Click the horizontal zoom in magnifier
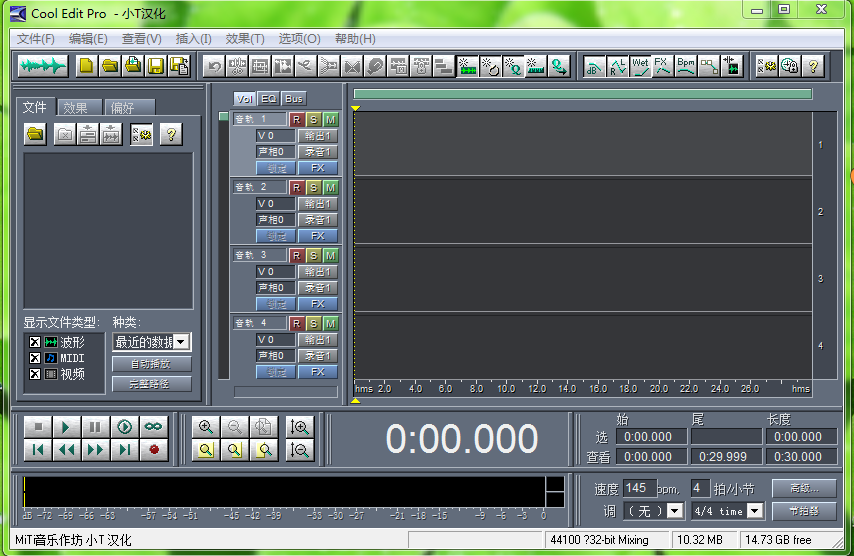Viewport: 854px width, 556px height. (206, 427)
